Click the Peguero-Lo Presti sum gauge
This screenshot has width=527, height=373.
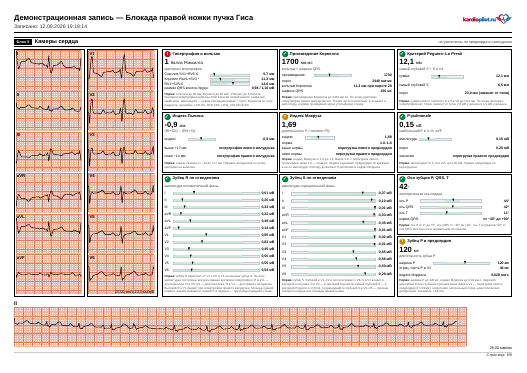pos(447,77)
